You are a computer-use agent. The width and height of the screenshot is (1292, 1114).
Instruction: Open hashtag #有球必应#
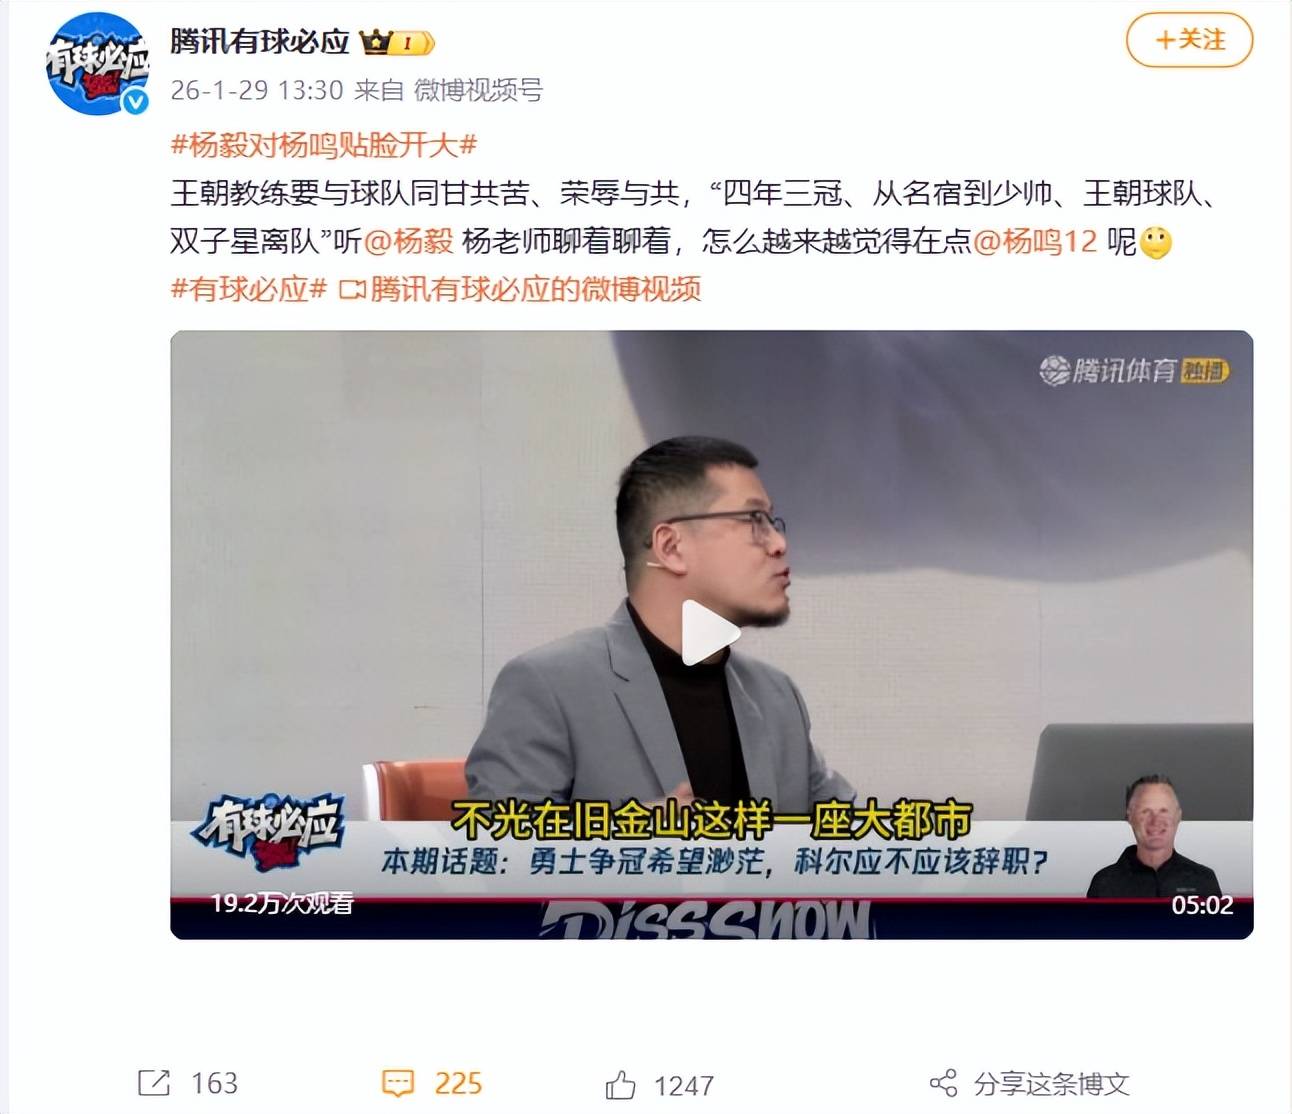[249, 289]
